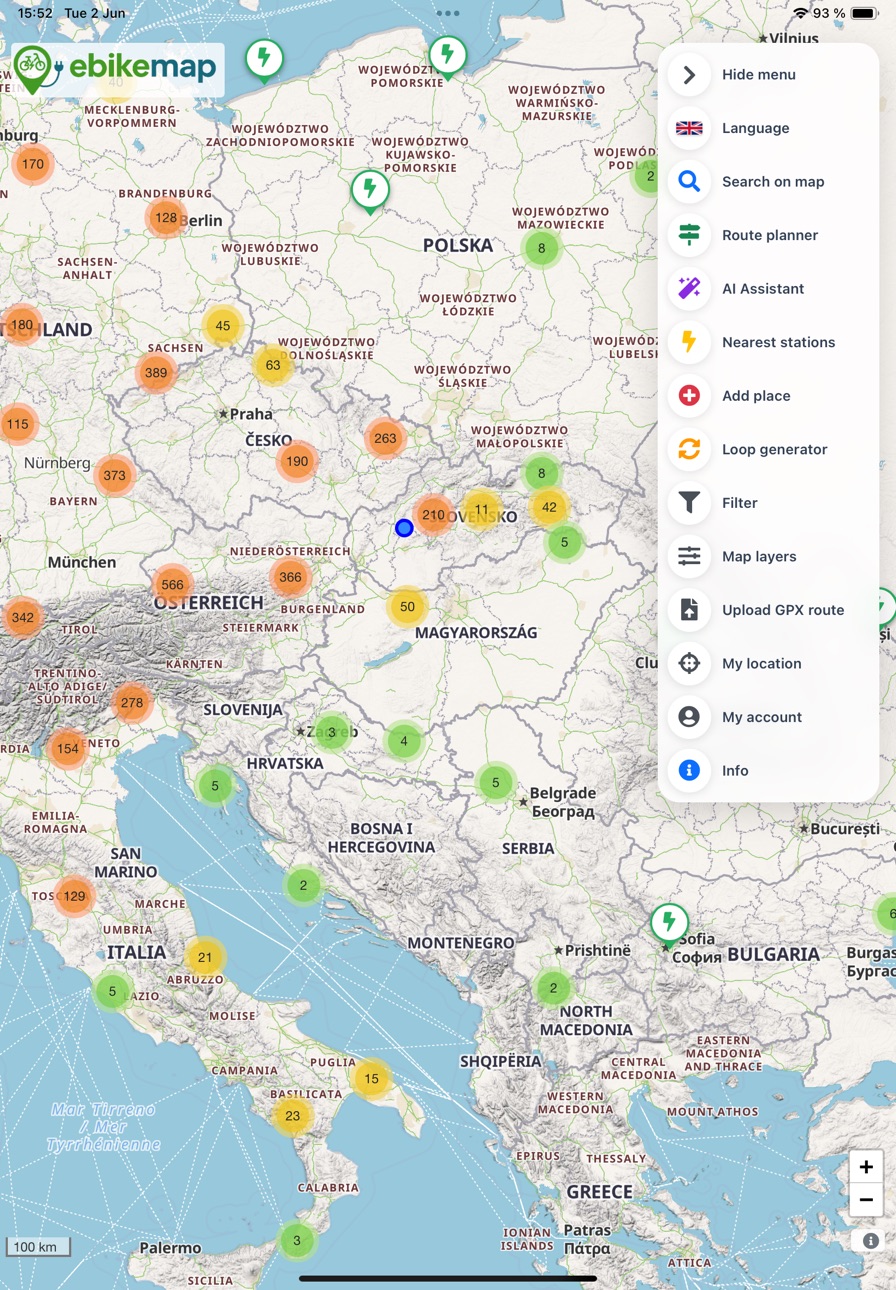Open the blue Info icon in menu
The image size is (896, 1290).
coord(689,770)
